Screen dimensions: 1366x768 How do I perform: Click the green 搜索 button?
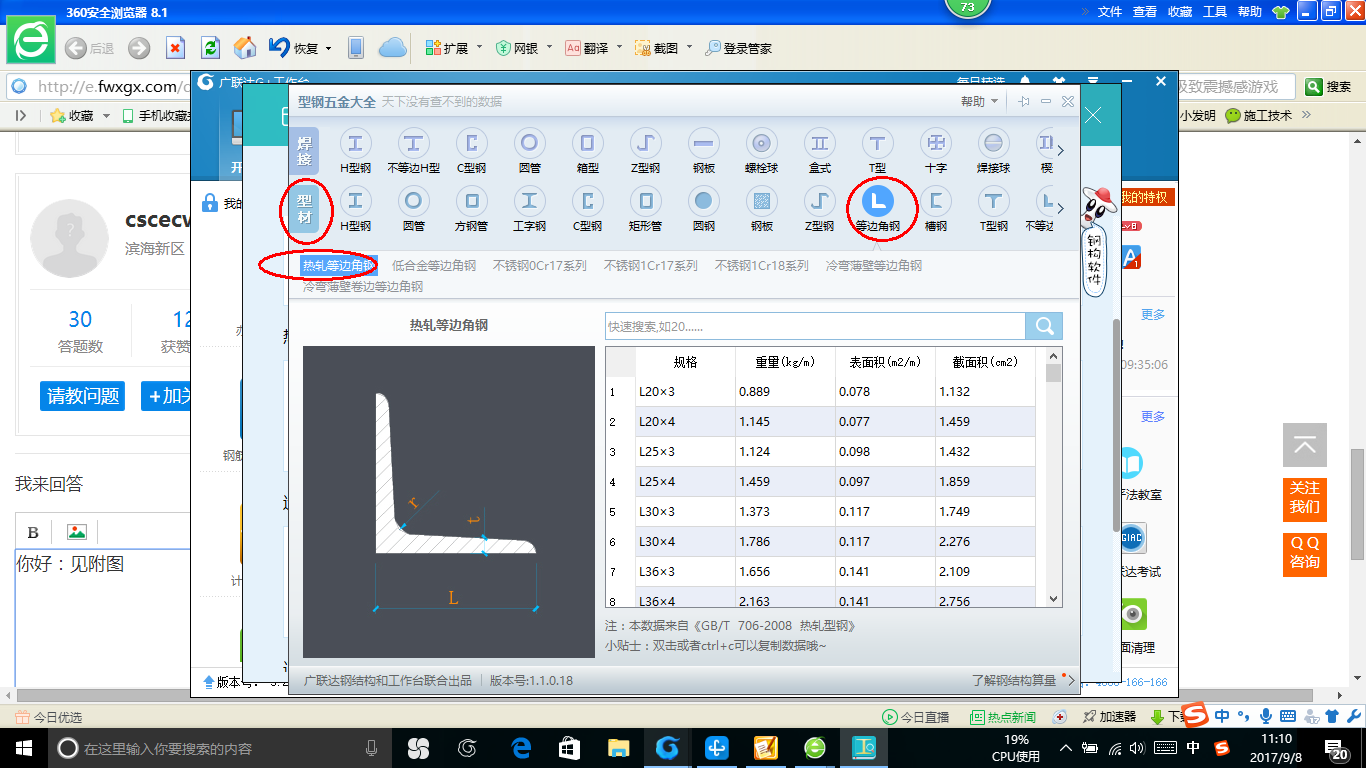click(x=1329, y=87)
